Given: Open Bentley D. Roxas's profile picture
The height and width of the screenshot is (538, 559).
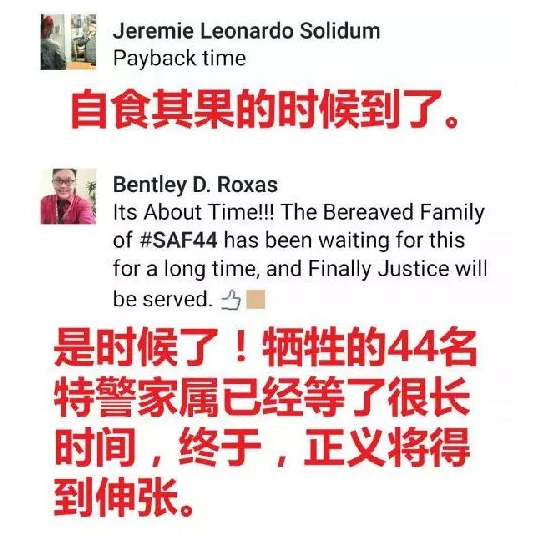Looking at the screenshot, I should pyautogui.click(x=68, y=196).
